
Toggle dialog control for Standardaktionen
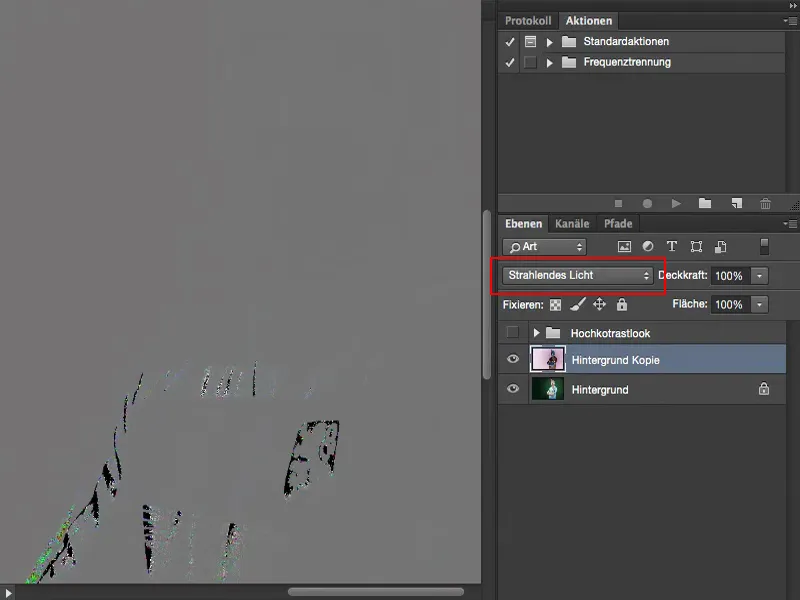[530, 41]
